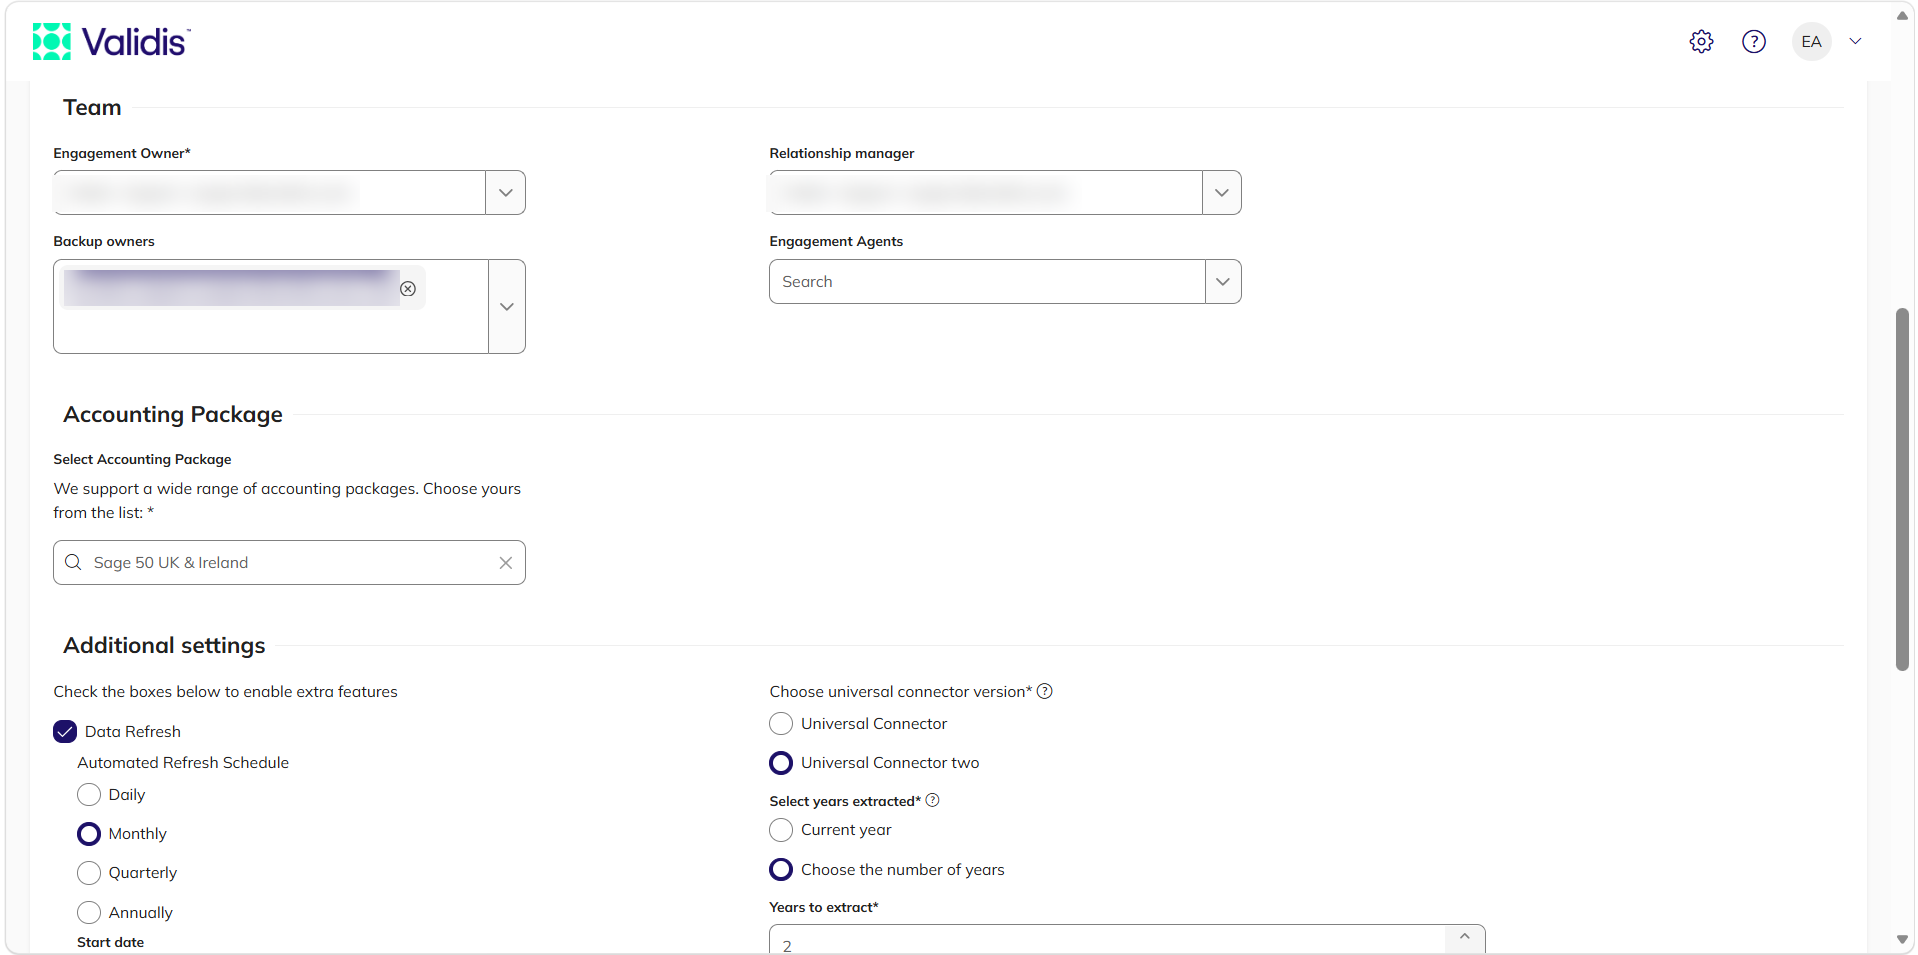Uncheck the Data Refresh checkbox

65,731
